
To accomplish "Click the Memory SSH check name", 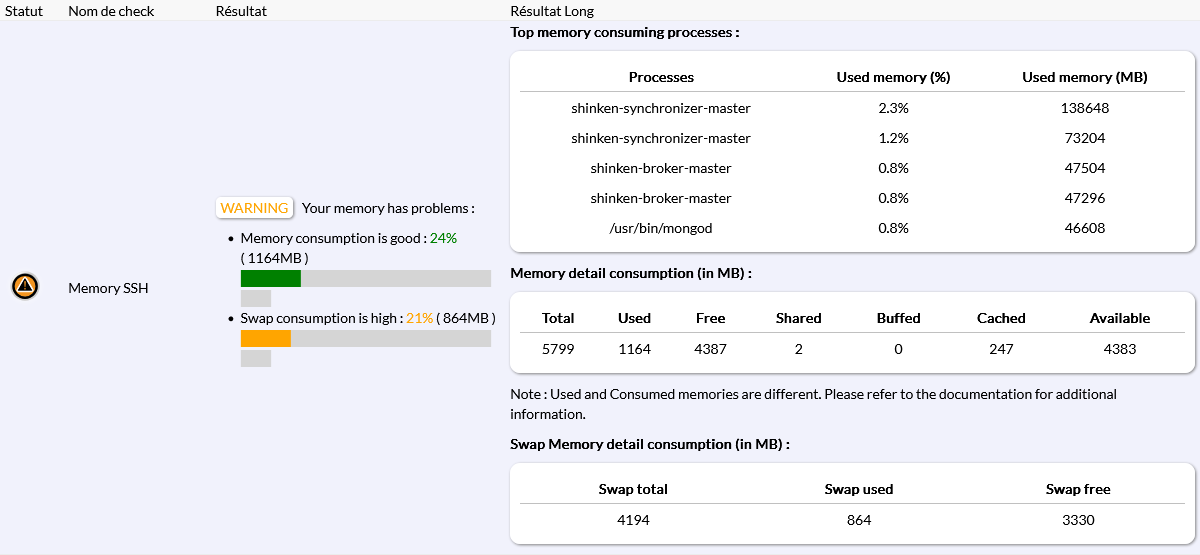I will click(x=108, y=288).
